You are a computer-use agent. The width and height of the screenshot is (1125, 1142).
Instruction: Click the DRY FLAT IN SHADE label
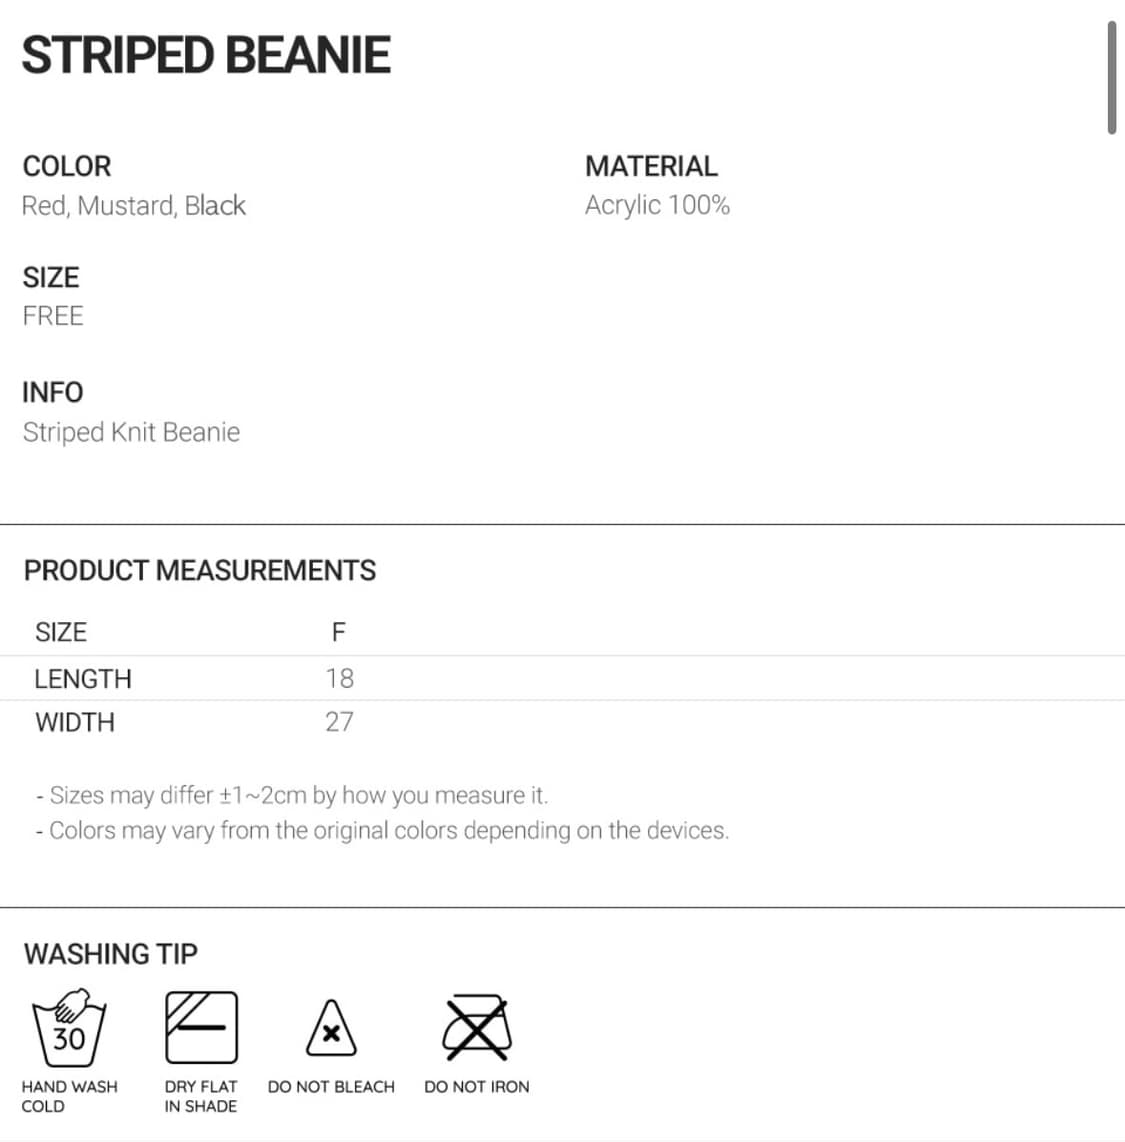201,1096
